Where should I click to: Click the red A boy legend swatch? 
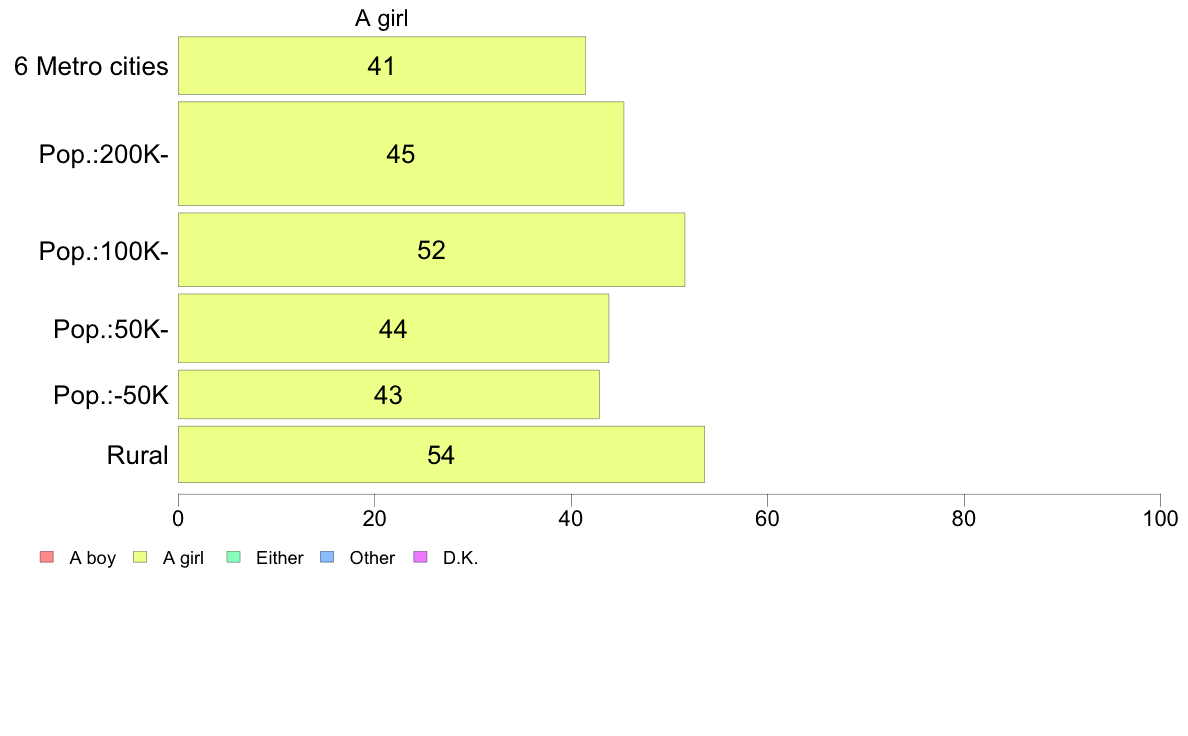pyautogui.click(x=47, y=557)
